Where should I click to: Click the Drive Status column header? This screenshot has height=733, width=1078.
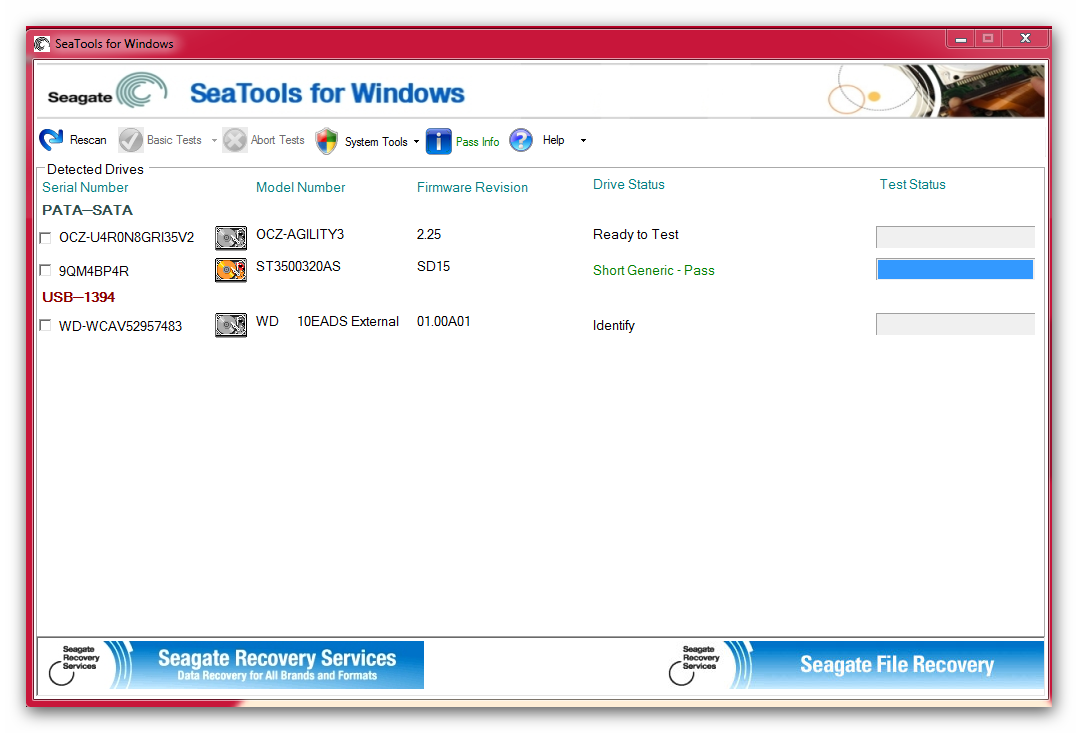[628, 184]
